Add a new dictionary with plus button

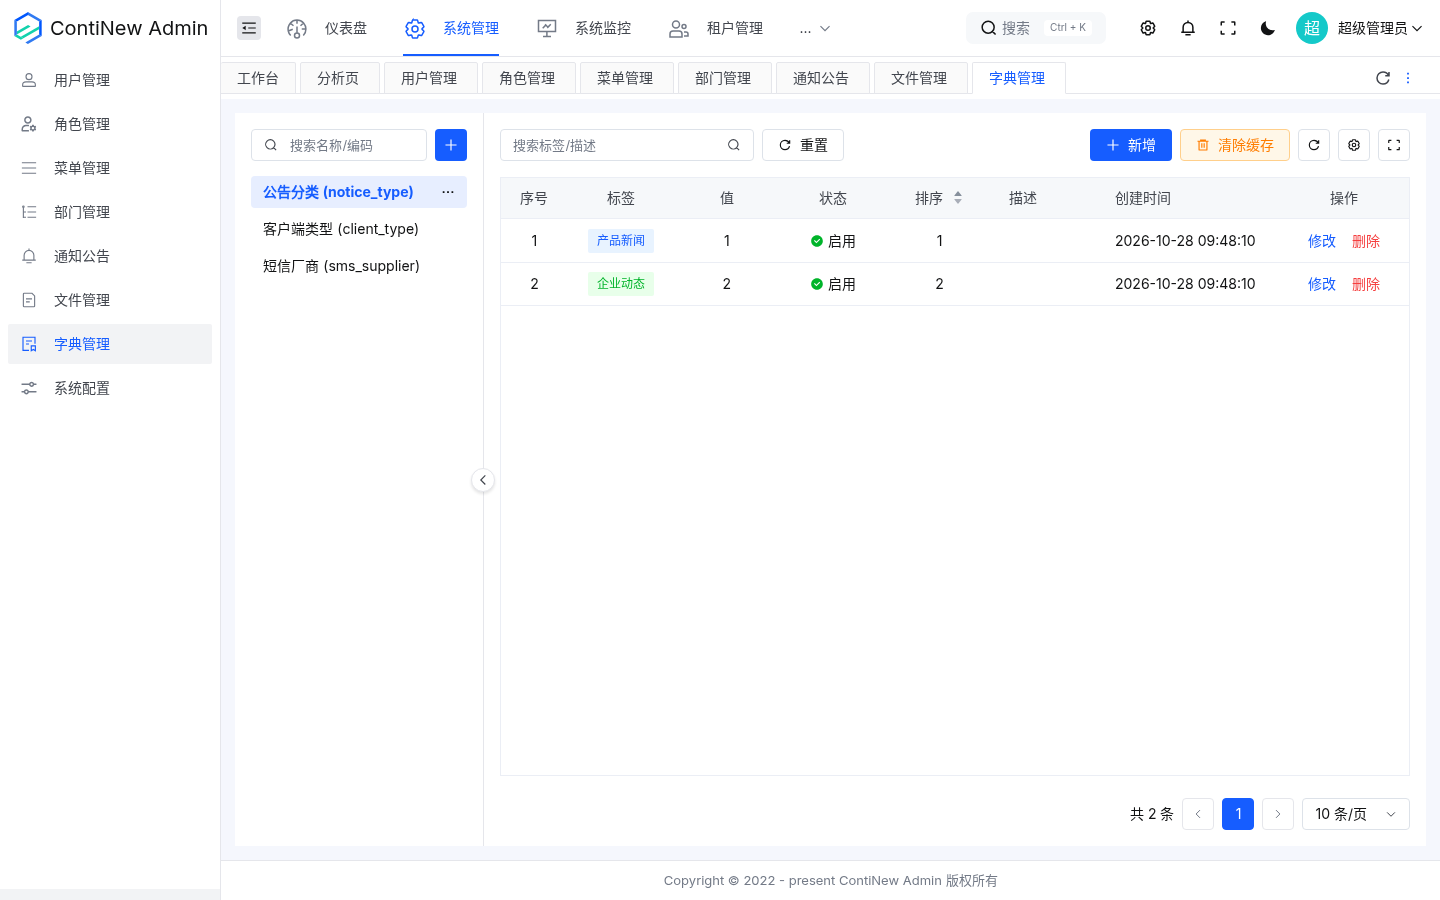point(451,145)
